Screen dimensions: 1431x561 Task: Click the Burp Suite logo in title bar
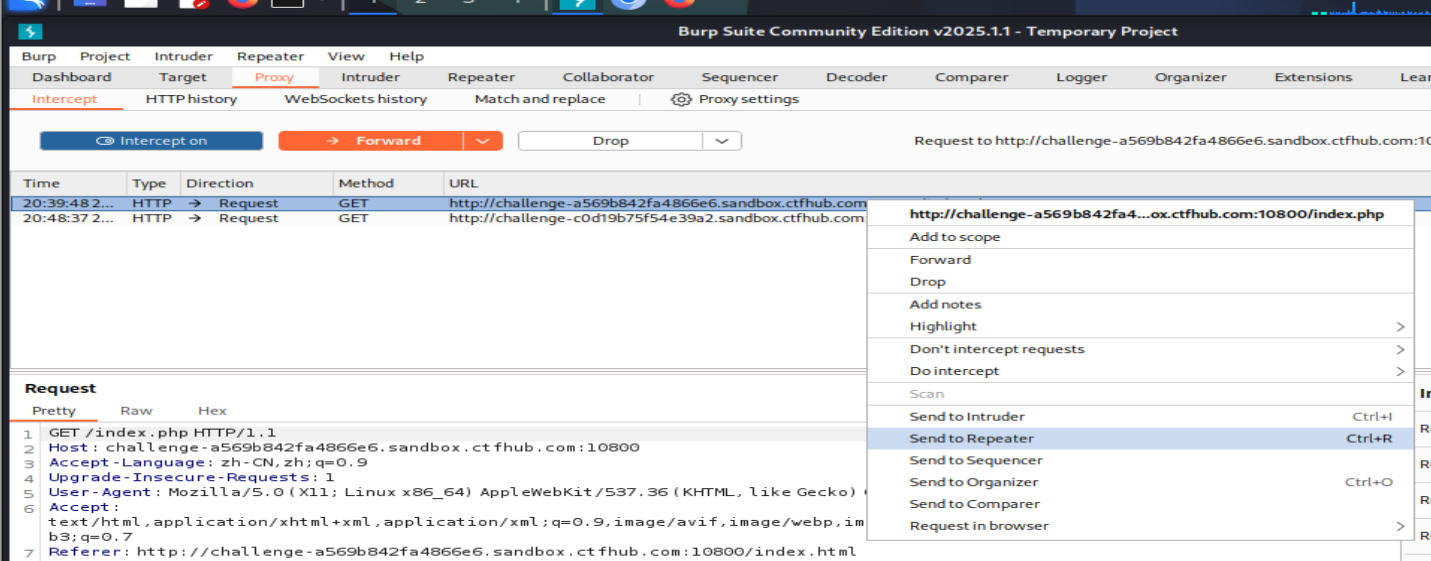pos(30,31)
